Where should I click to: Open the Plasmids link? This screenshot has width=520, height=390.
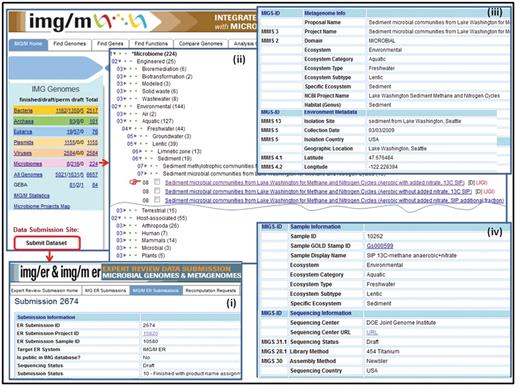(23, 143)
